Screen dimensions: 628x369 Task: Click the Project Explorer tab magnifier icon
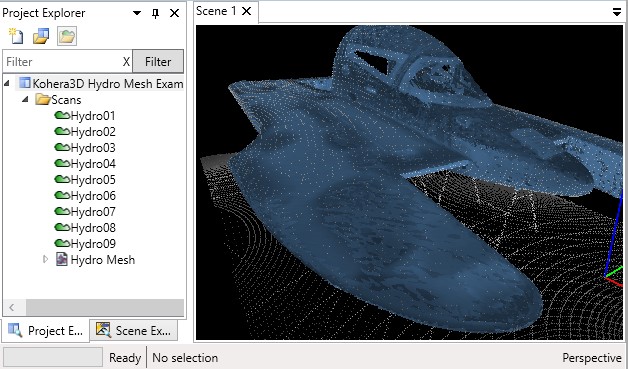tap(15, 331)
